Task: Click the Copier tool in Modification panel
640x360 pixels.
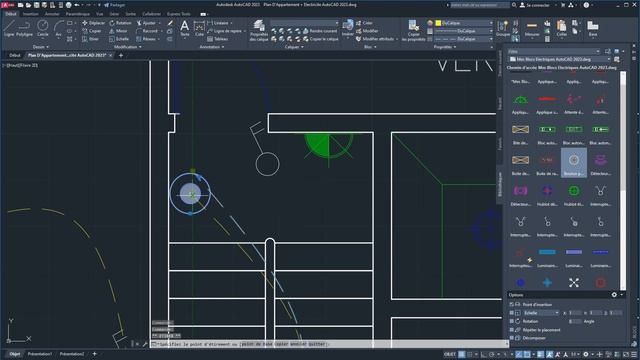Action: [92, 31]
